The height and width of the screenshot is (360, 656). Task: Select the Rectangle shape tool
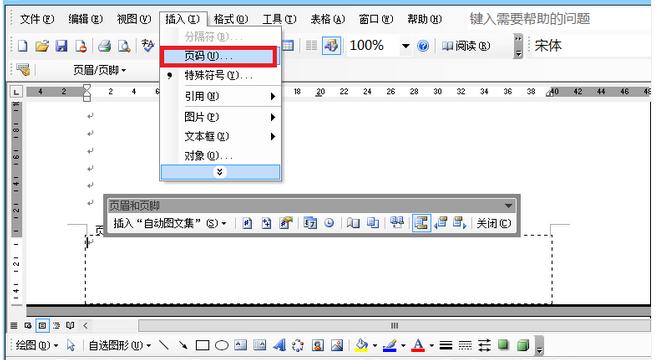coord(202,345)
